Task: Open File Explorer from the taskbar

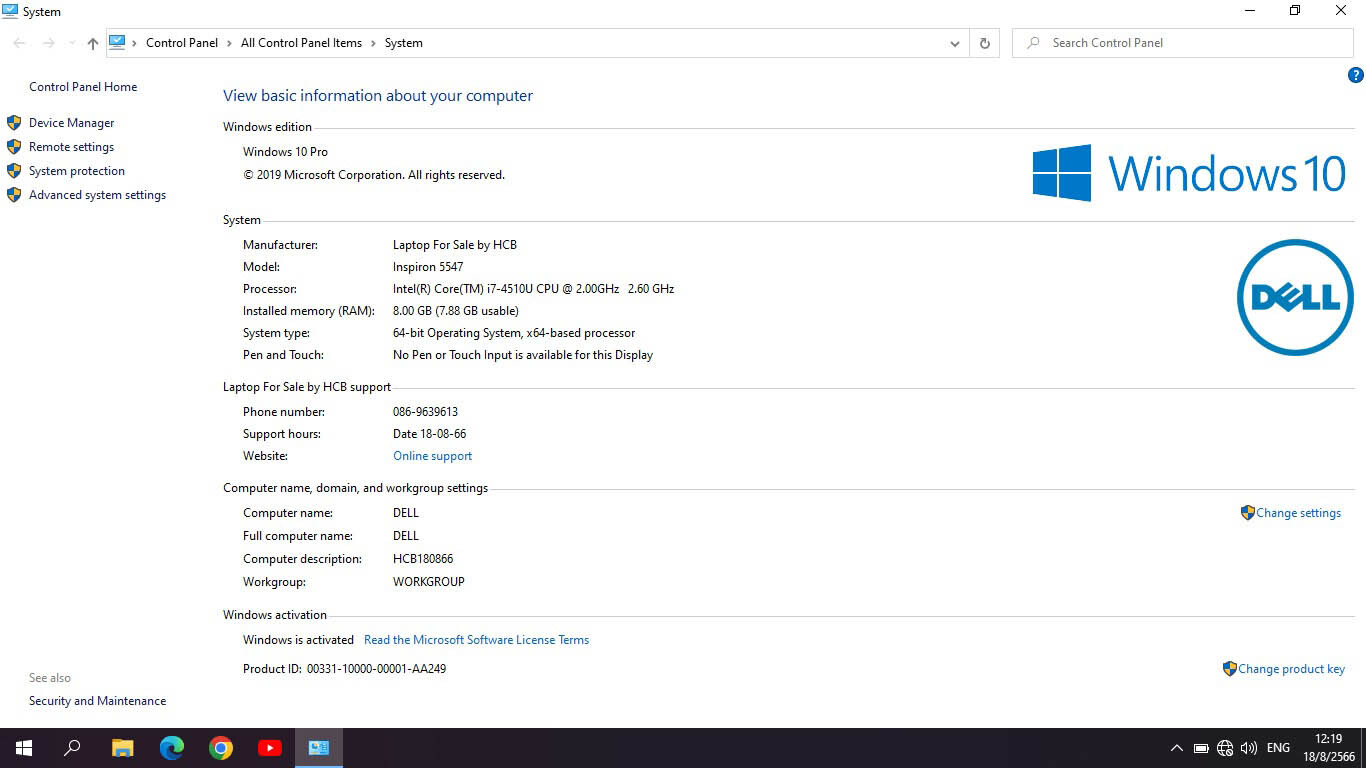Action: (122, 748)
